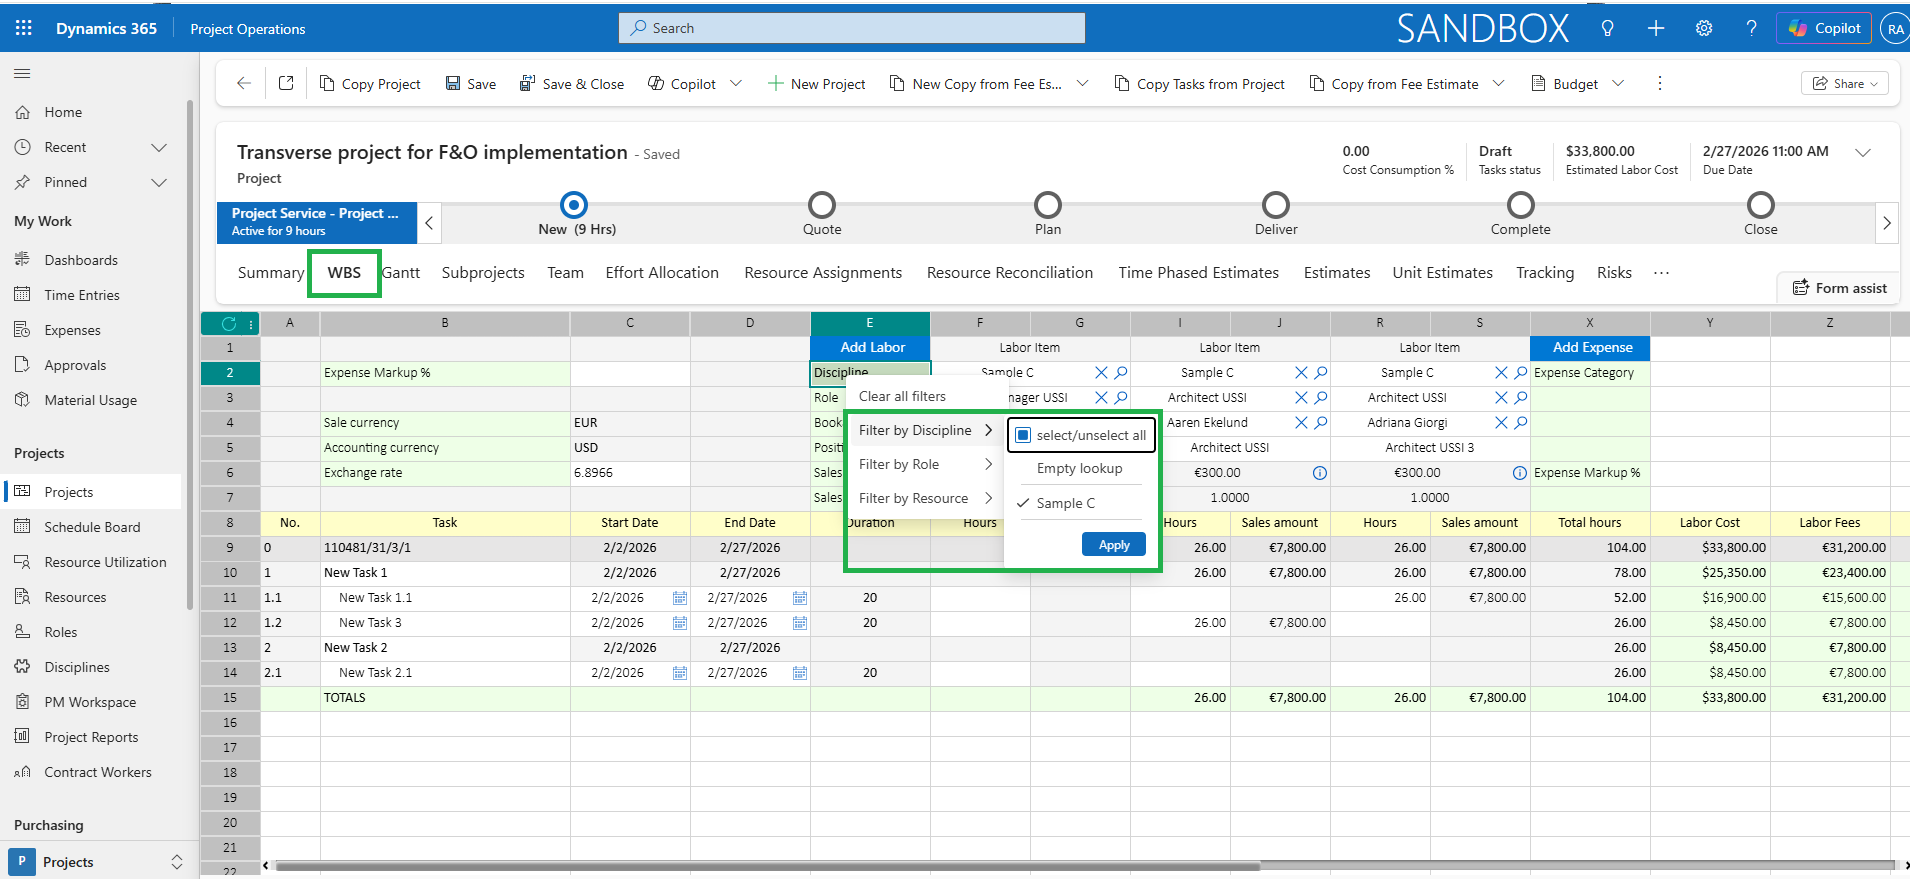Select the Quote stage on process bar
Viewport: 1910px width, 879px height.
click(821, 206)
